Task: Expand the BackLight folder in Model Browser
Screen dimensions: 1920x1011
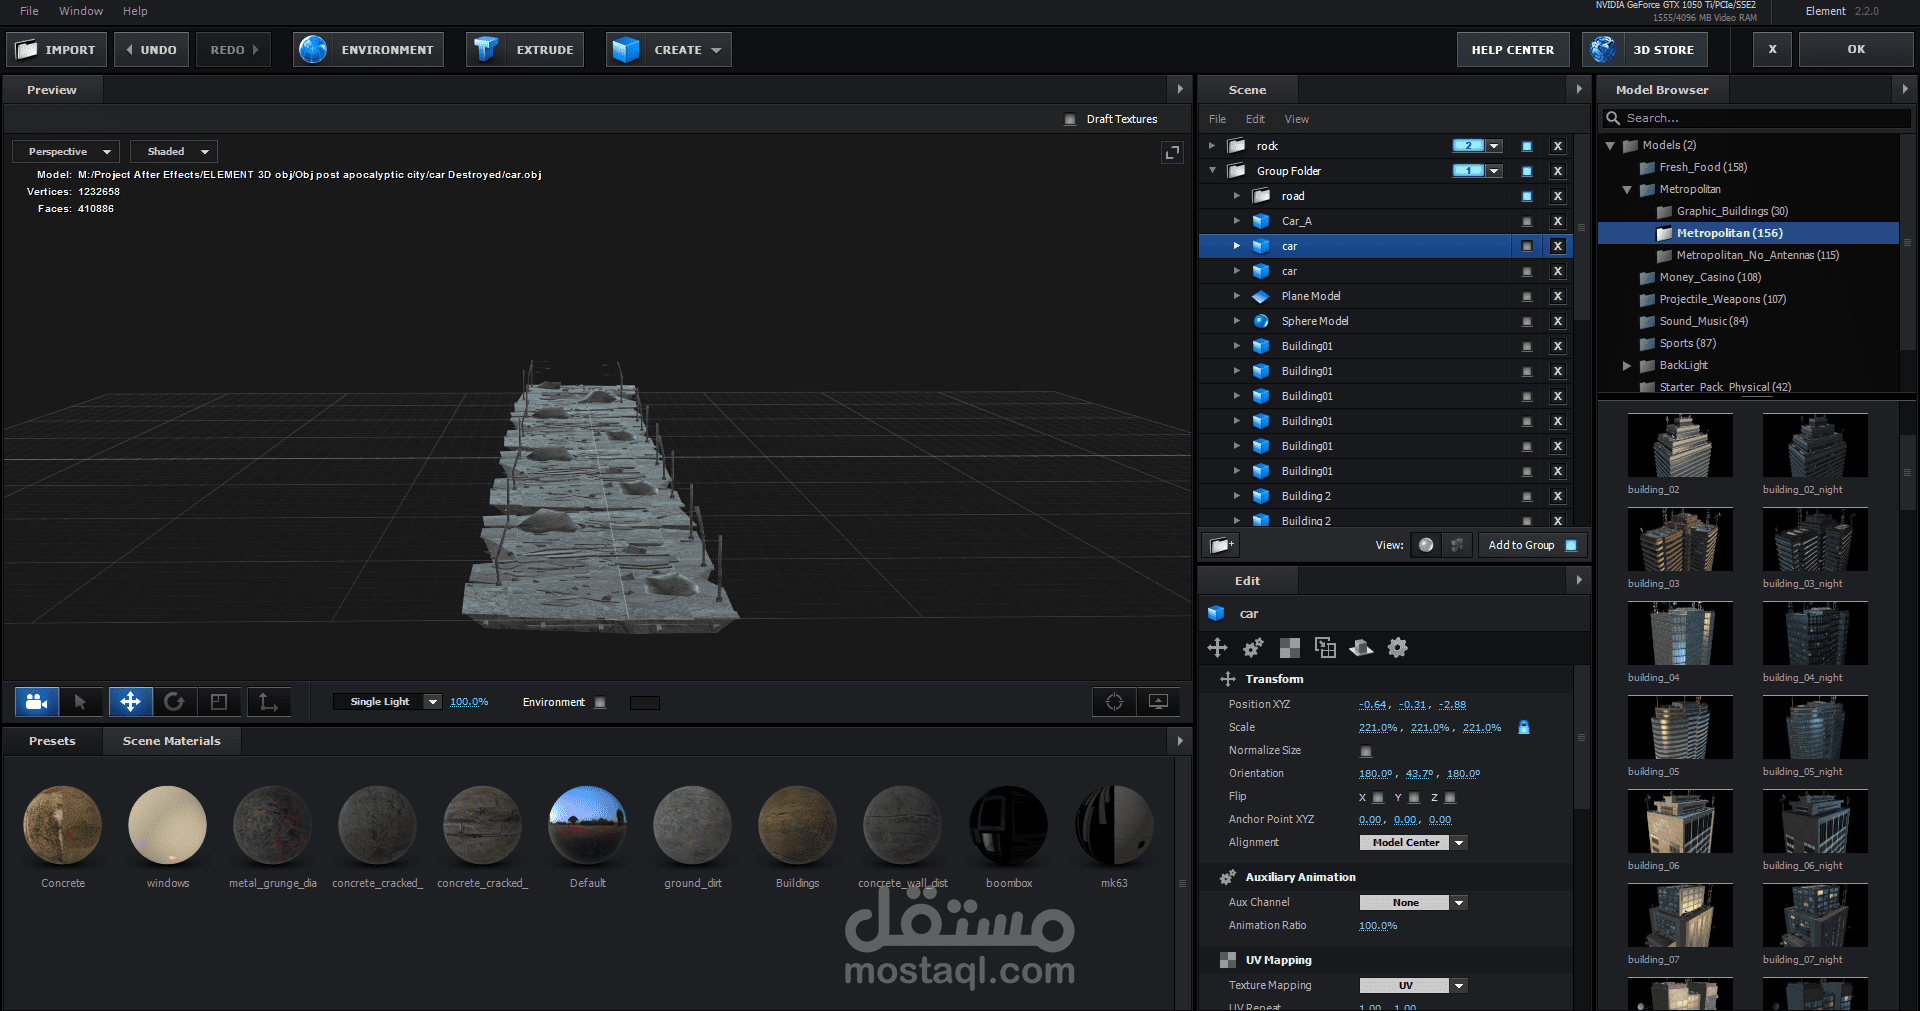Action: pyautogui.click(x=1627, y=366)
